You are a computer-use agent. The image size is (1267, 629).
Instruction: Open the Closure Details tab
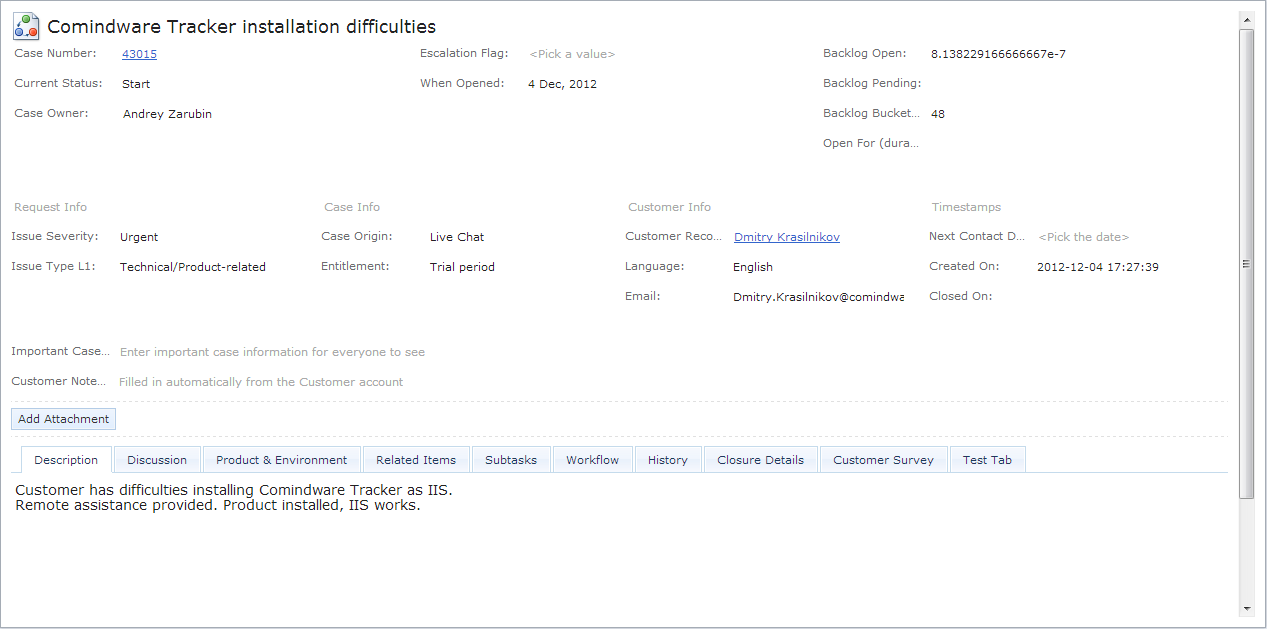click(x=761, y=460)
